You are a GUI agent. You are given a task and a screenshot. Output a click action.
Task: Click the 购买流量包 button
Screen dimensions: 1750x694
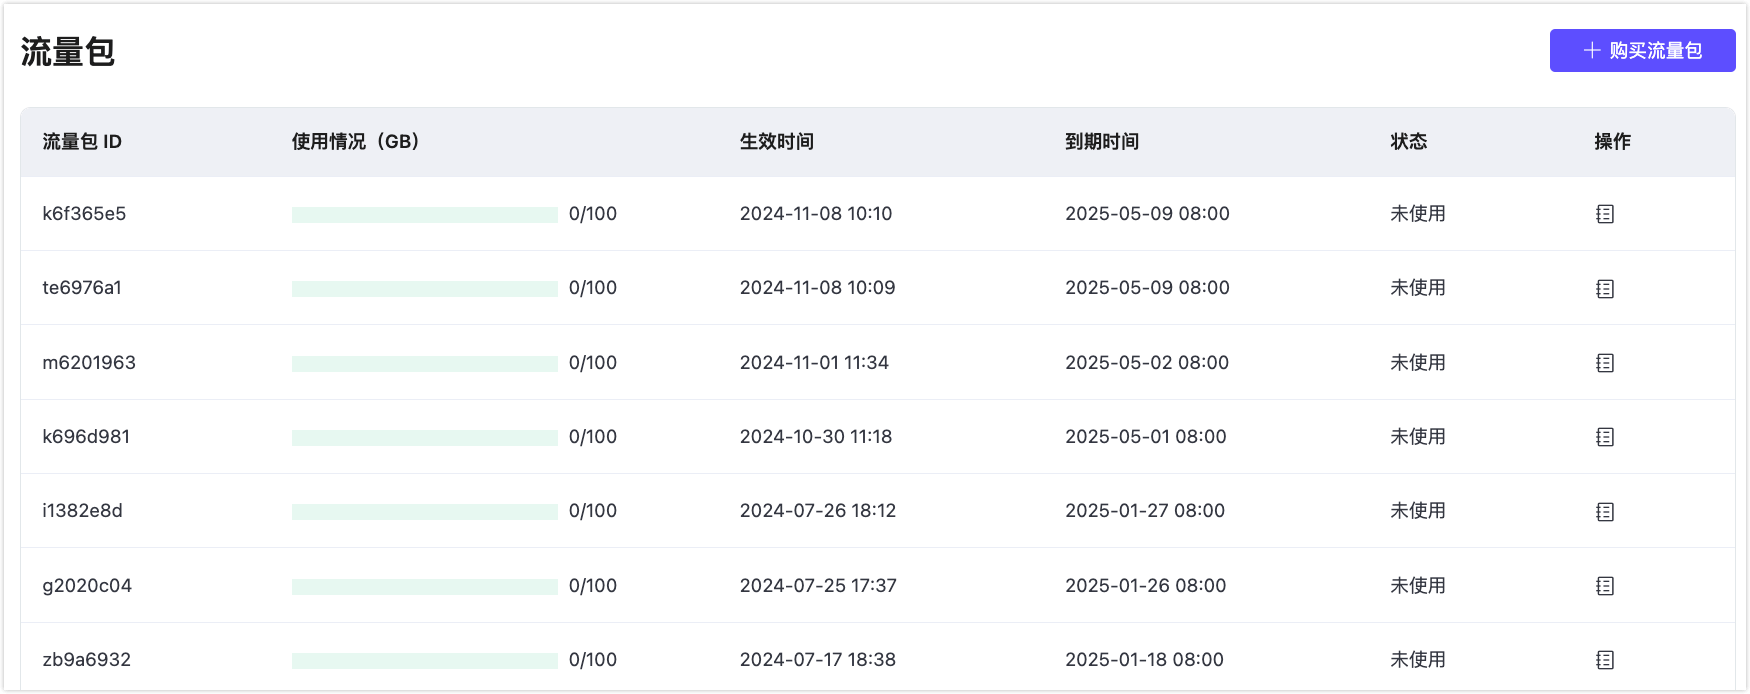(x=1642, y=51)
